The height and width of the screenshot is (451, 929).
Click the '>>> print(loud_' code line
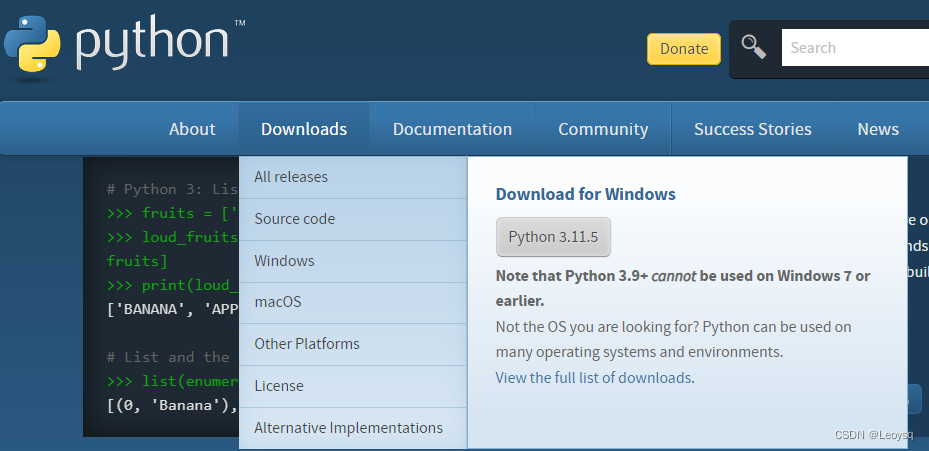click(172, 286)
